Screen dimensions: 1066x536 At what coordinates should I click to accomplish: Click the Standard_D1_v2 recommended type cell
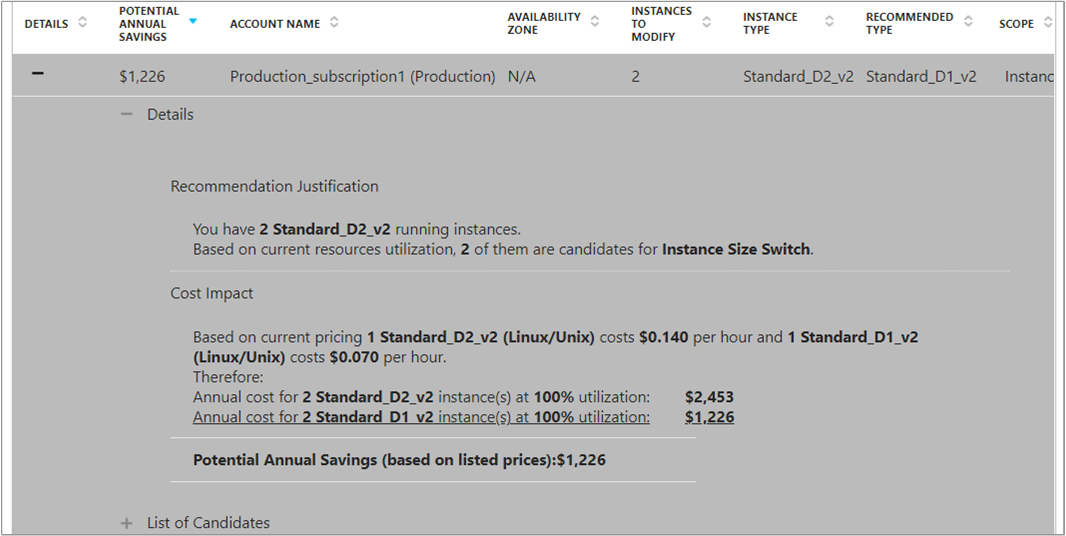pyautogui.click(x=921, y=77)
